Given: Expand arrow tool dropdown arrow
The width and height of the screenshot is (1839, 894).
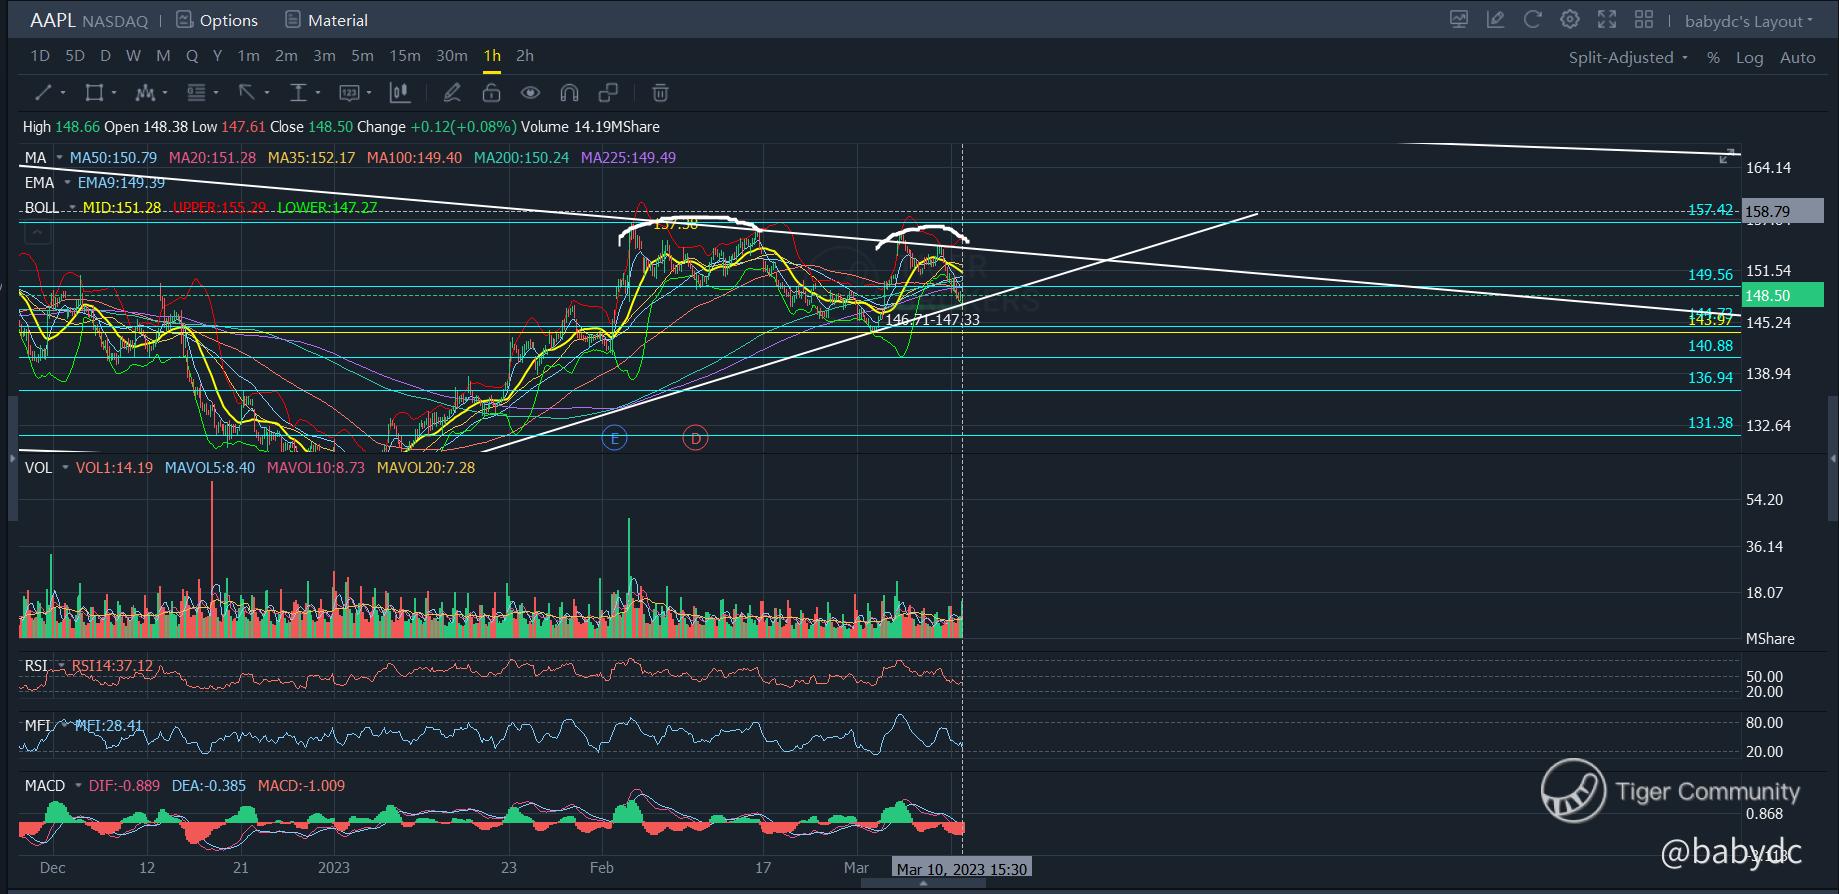Looking at the screenshot, I should point(267,93).
